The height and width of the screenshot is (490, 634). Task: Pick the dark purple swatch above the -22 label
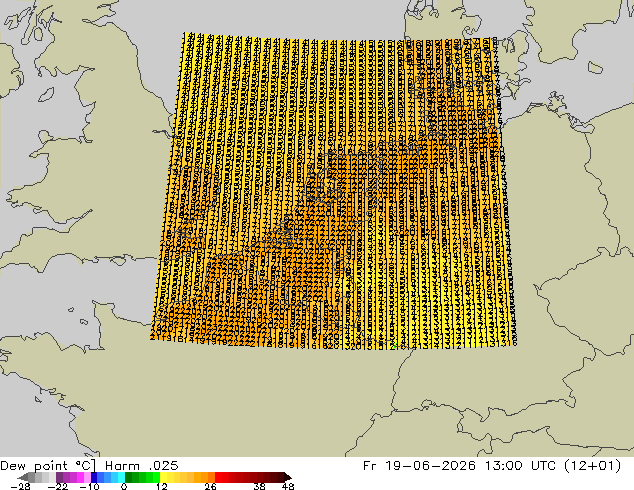pos(59,477)
